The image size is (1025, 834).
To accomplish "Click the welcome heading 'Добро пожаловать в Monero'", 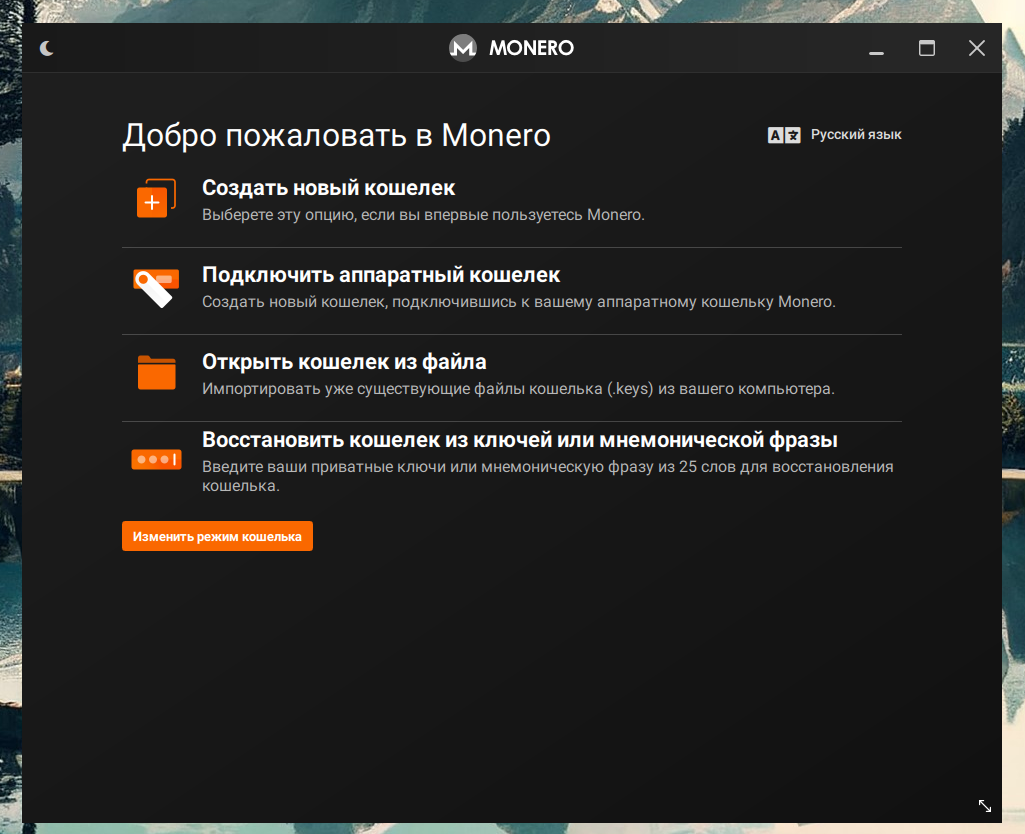I will click(x=337, y=136).
